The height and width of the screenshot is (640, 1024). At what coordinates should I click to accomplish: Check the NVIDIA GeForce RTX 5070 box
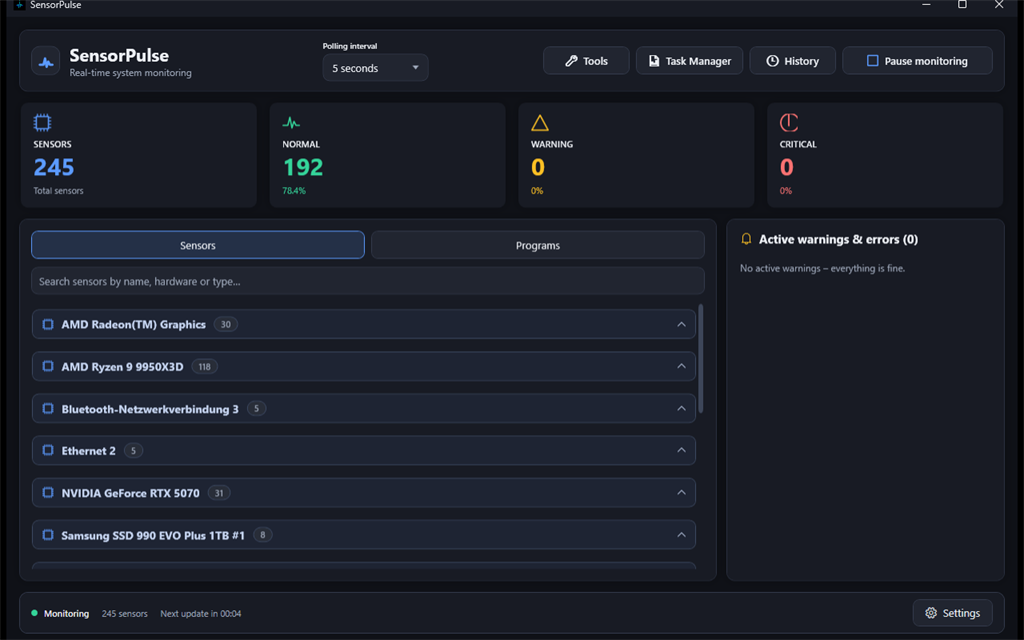point(48,492)
